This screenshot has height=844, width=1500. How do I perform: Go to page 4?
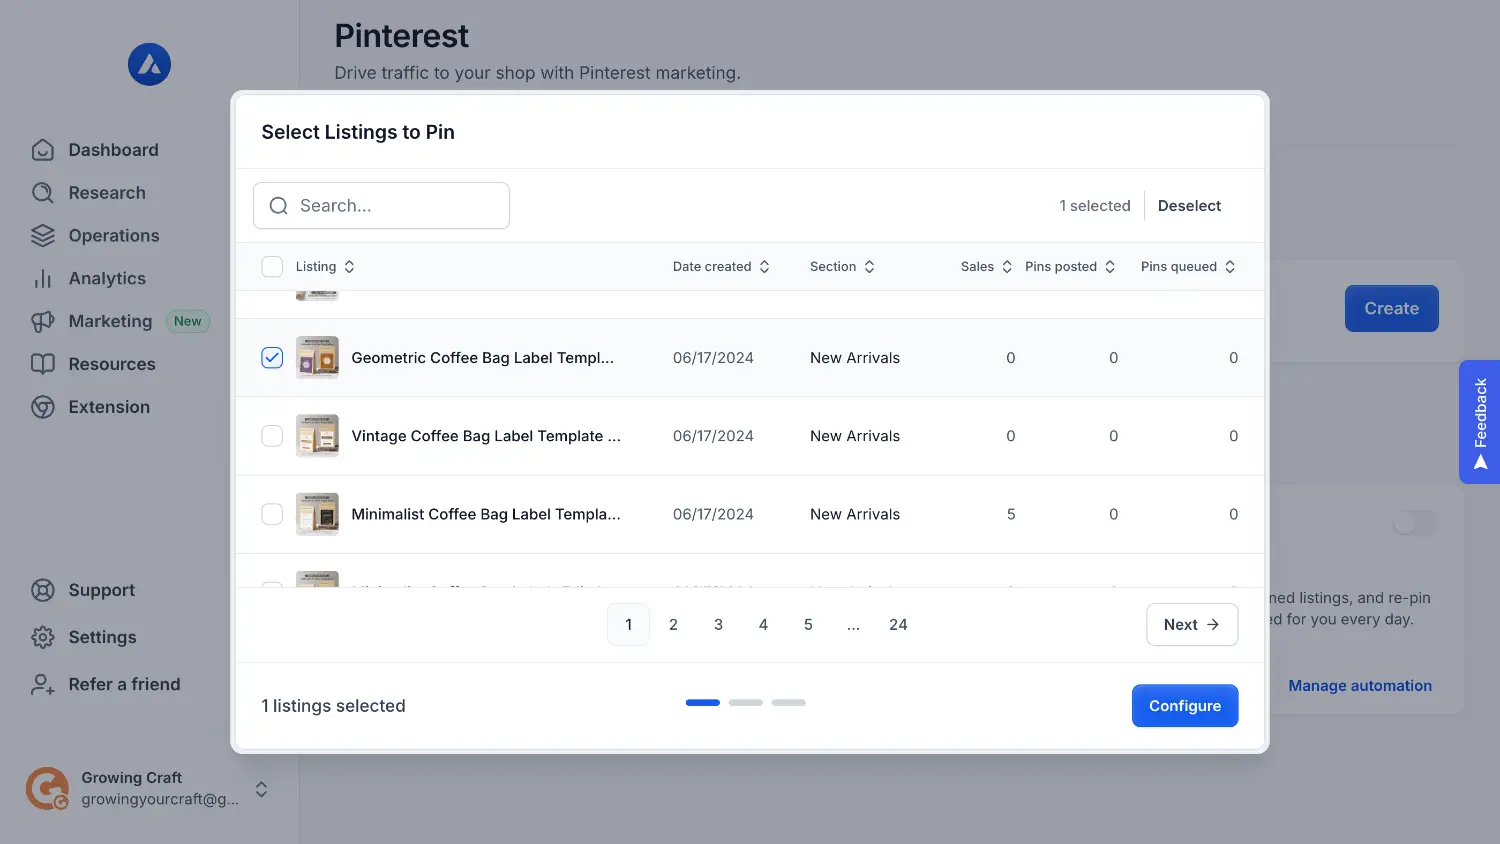coord(764,625)
